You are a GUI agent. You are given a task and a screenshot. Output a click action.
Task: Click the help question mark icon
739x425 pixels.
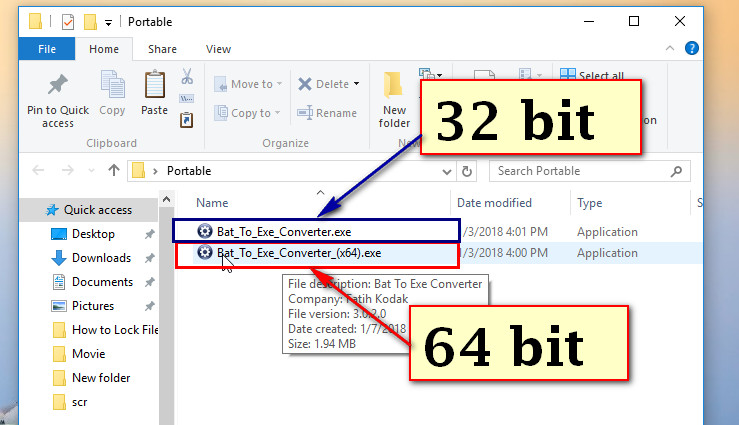(x=691, y=48)
